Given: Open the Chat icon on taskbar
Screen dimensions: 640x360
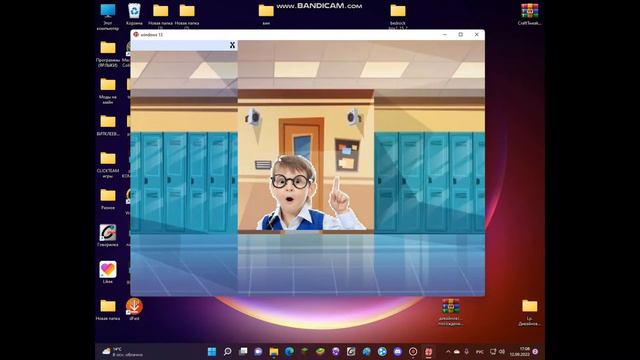Looking at the screenshot, I should (258, 351).
